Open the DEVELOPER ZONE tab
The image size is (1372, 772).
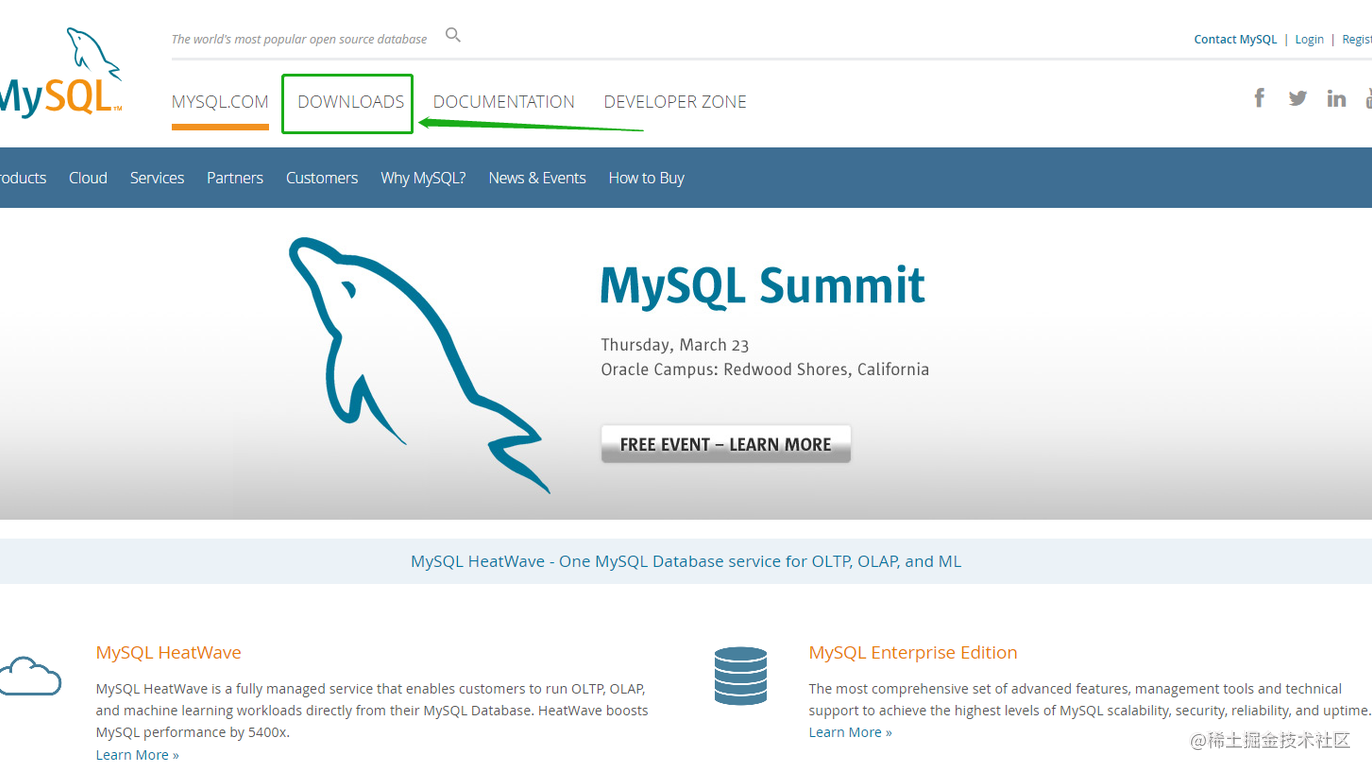pyautogui.click(x=674, y=101)
